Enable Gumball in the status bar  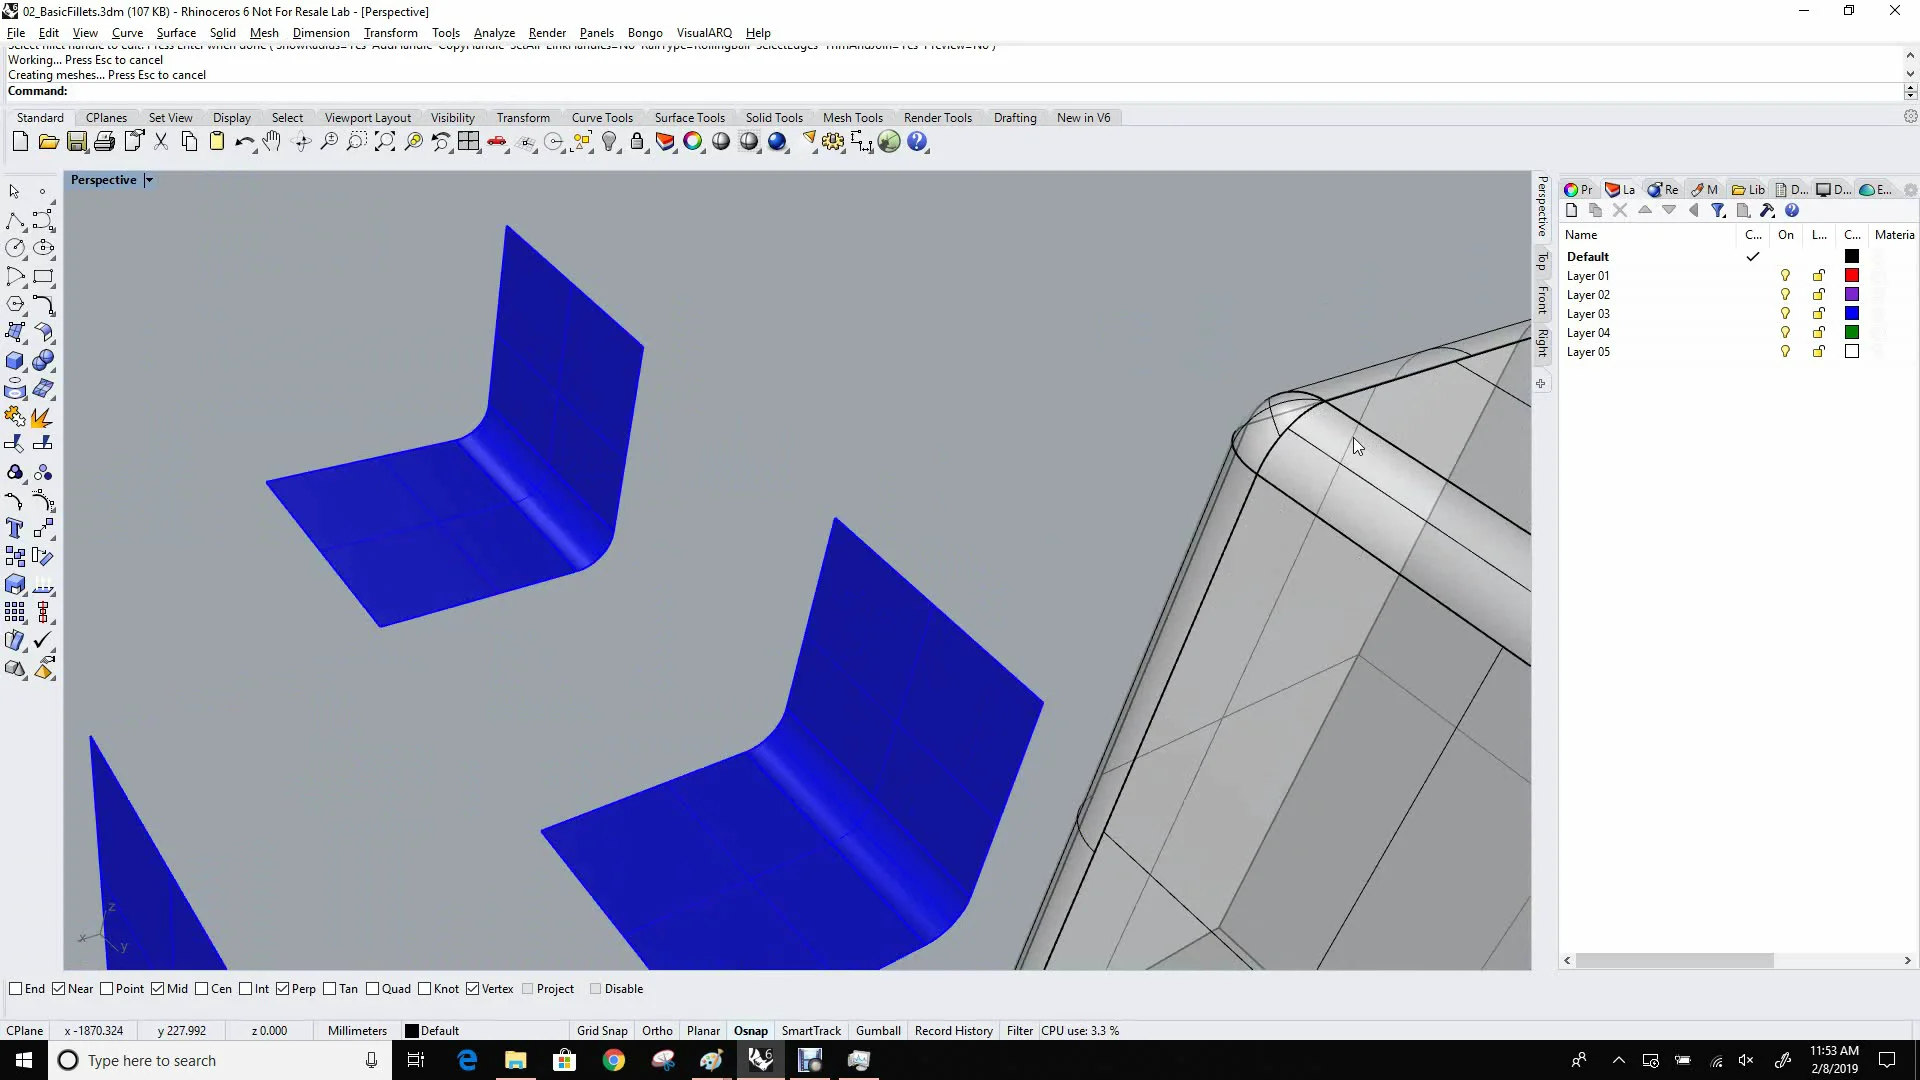point(877,1030)
